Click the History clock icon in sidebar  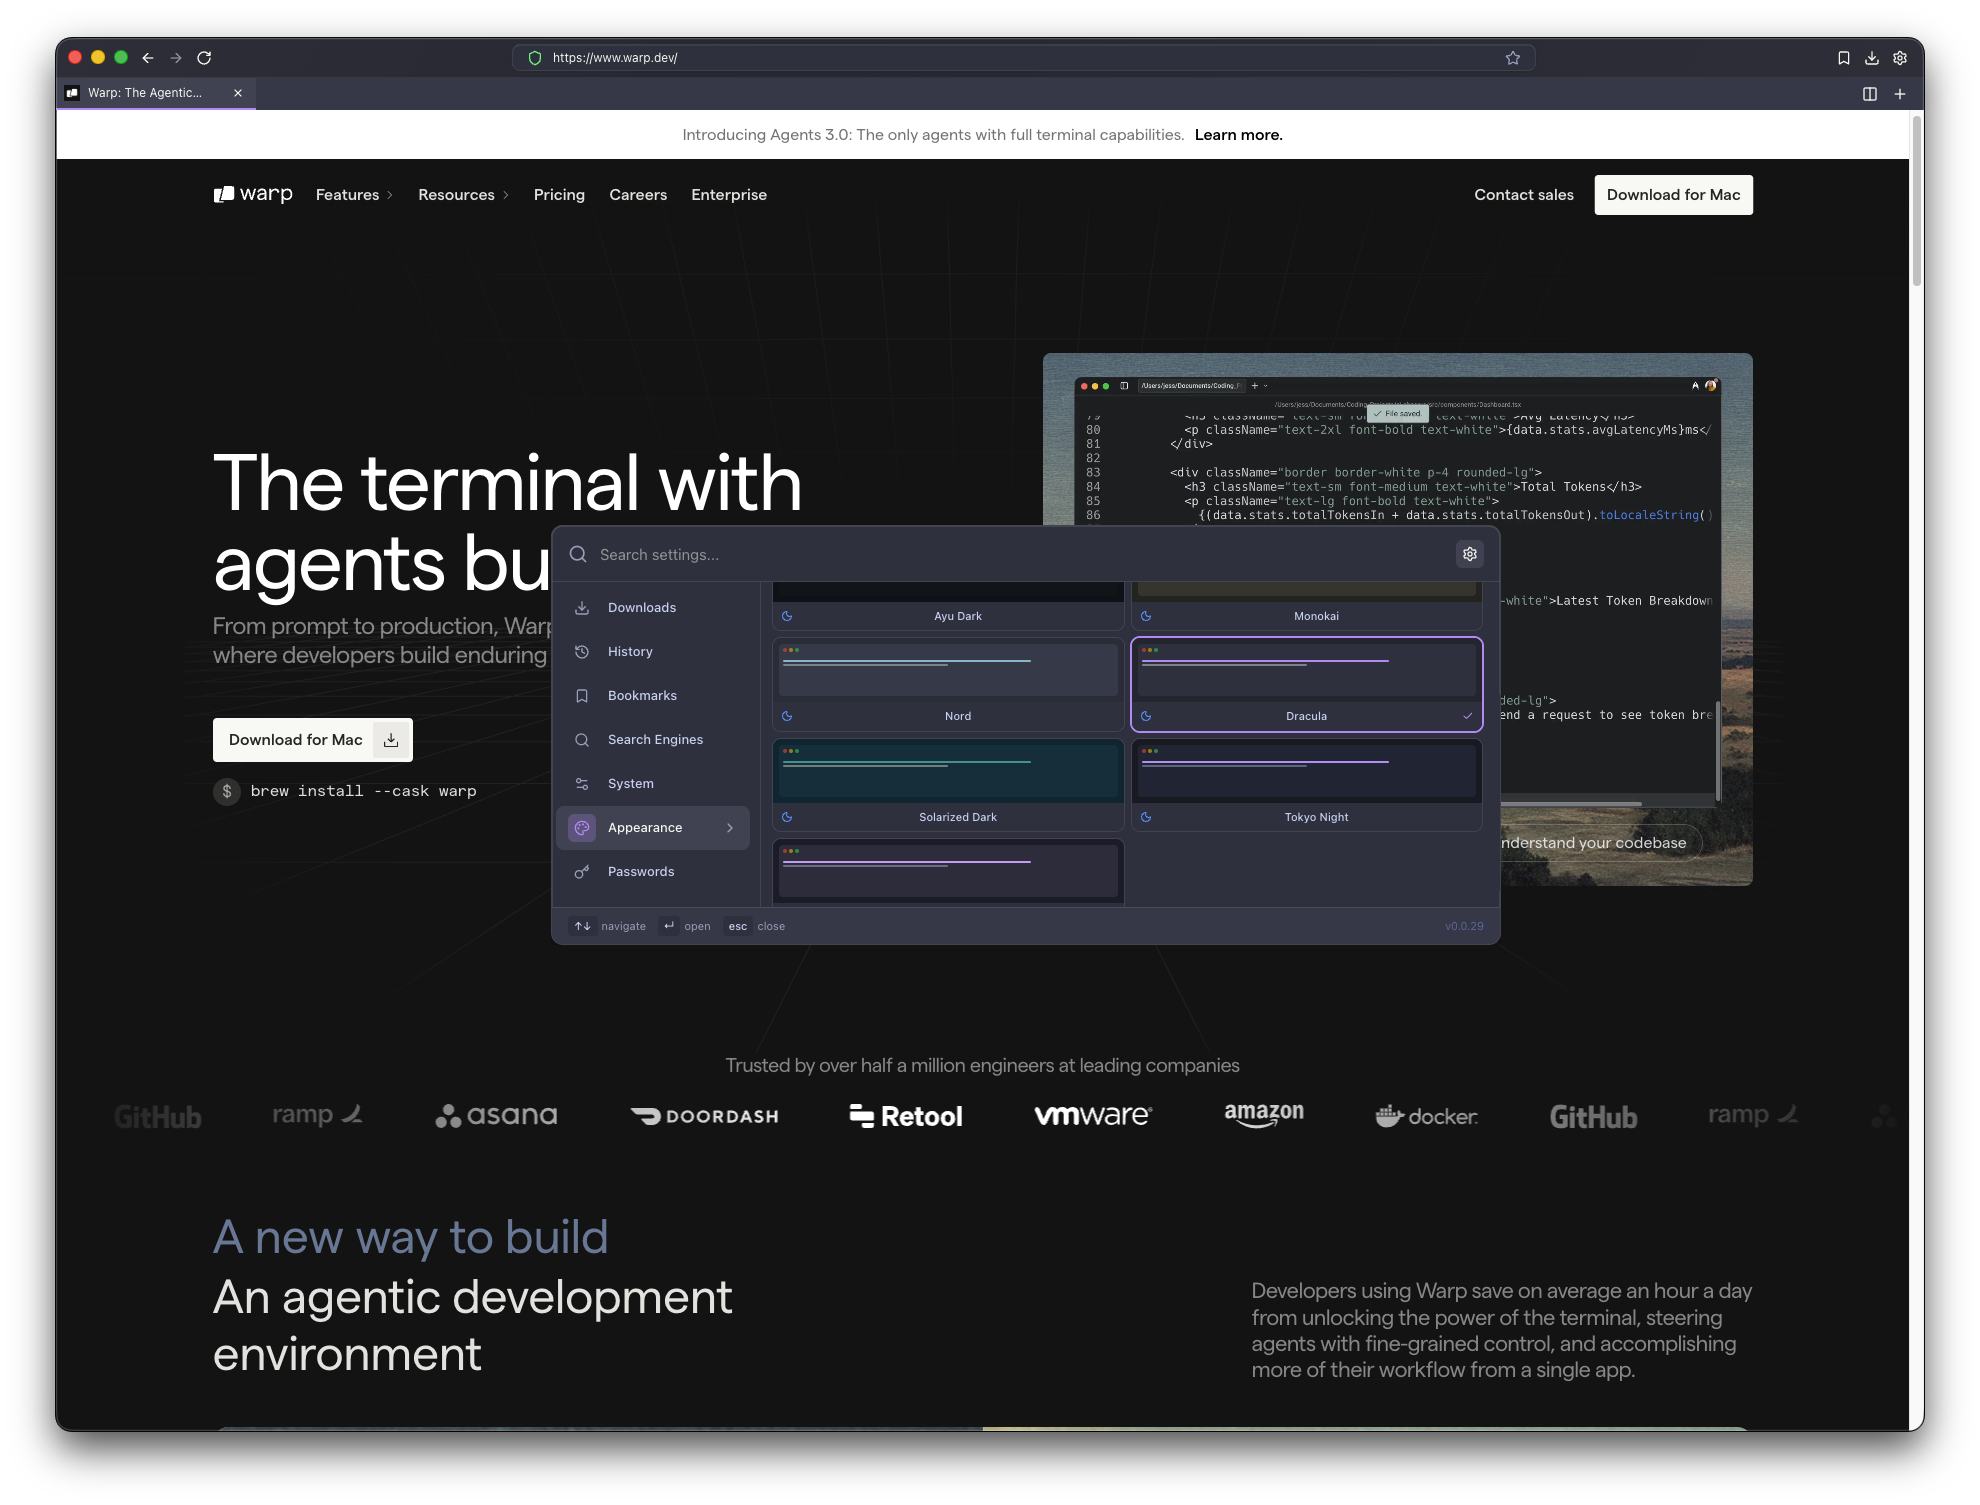[582, 651]
